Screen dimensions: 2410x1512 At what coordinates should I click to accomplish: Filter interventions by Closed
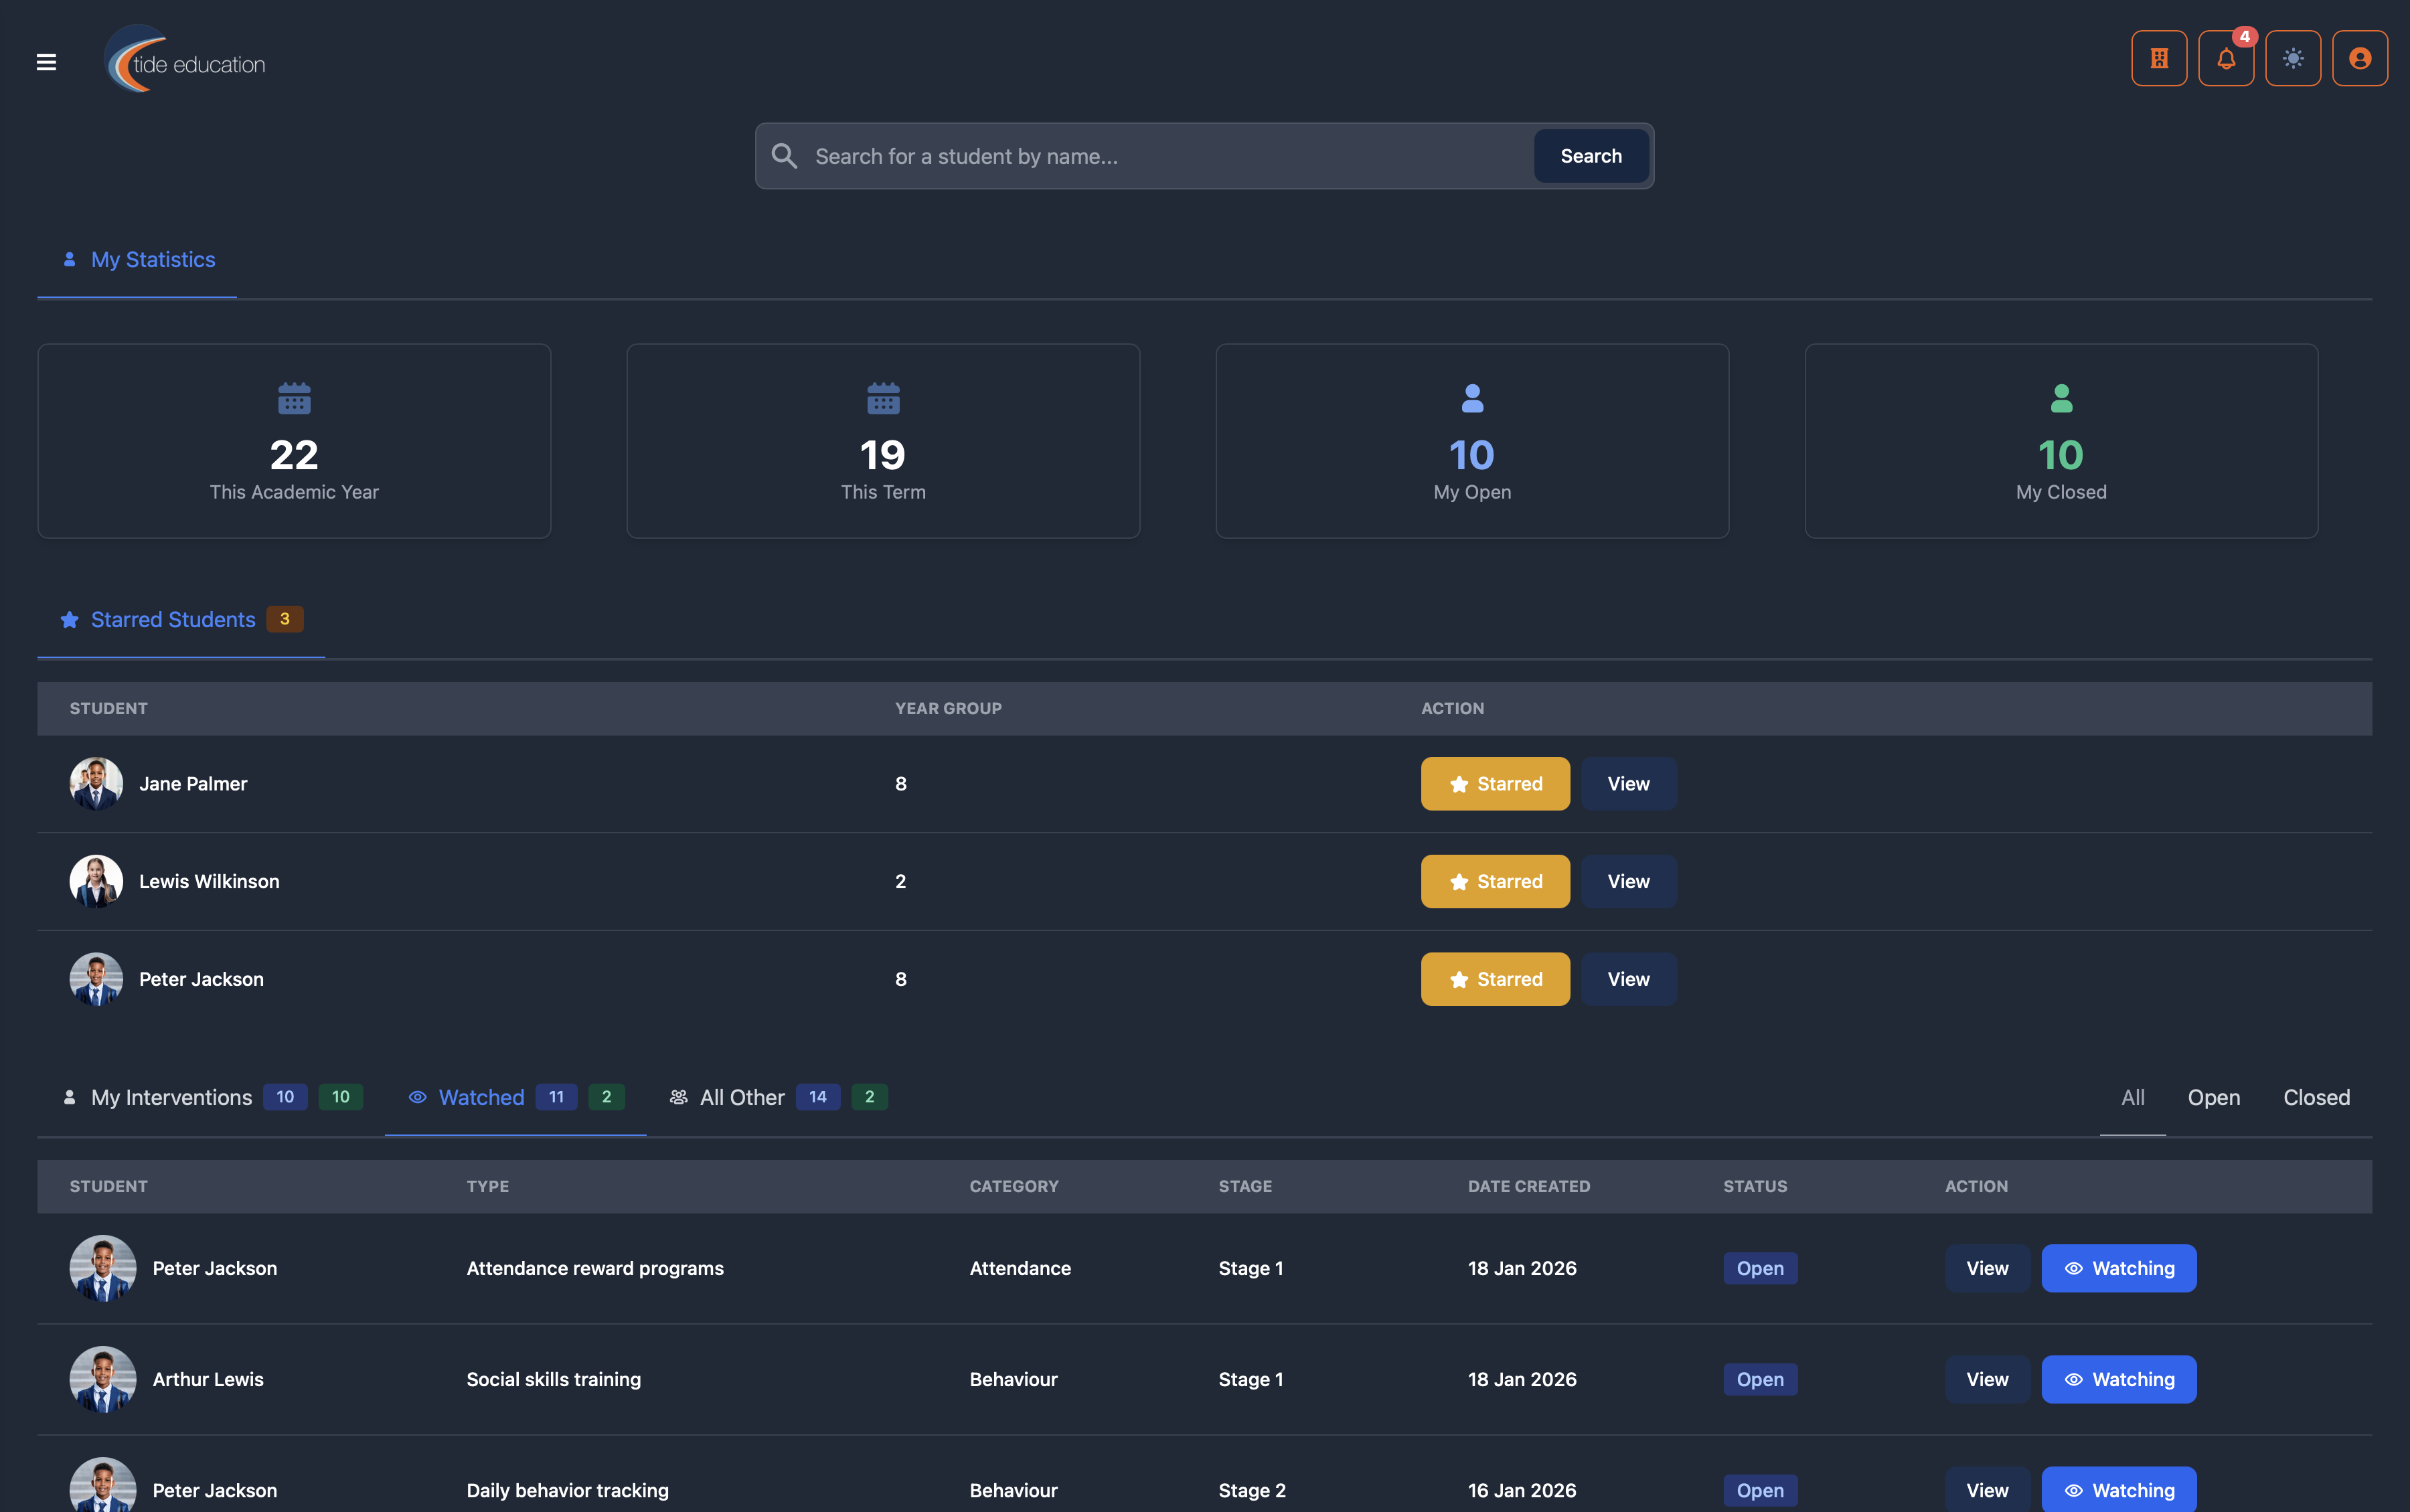pos(2316,1097)
